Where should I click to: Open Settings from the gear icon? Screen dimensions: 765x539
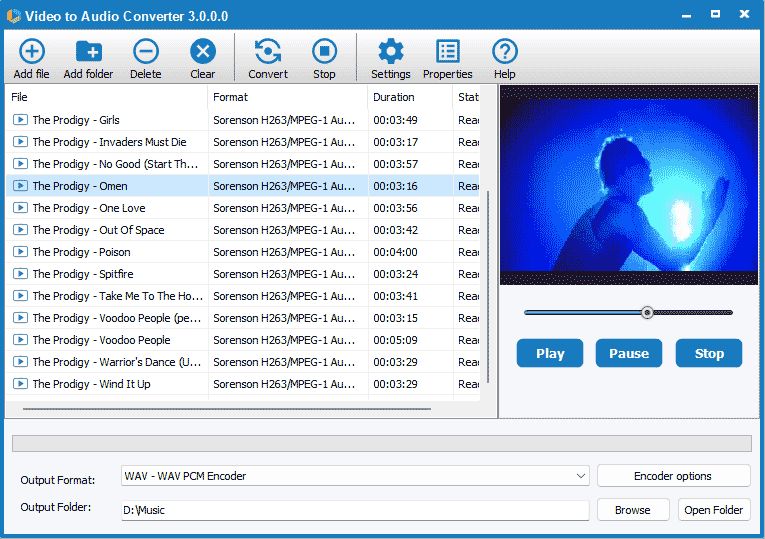[x=391, y=51]
